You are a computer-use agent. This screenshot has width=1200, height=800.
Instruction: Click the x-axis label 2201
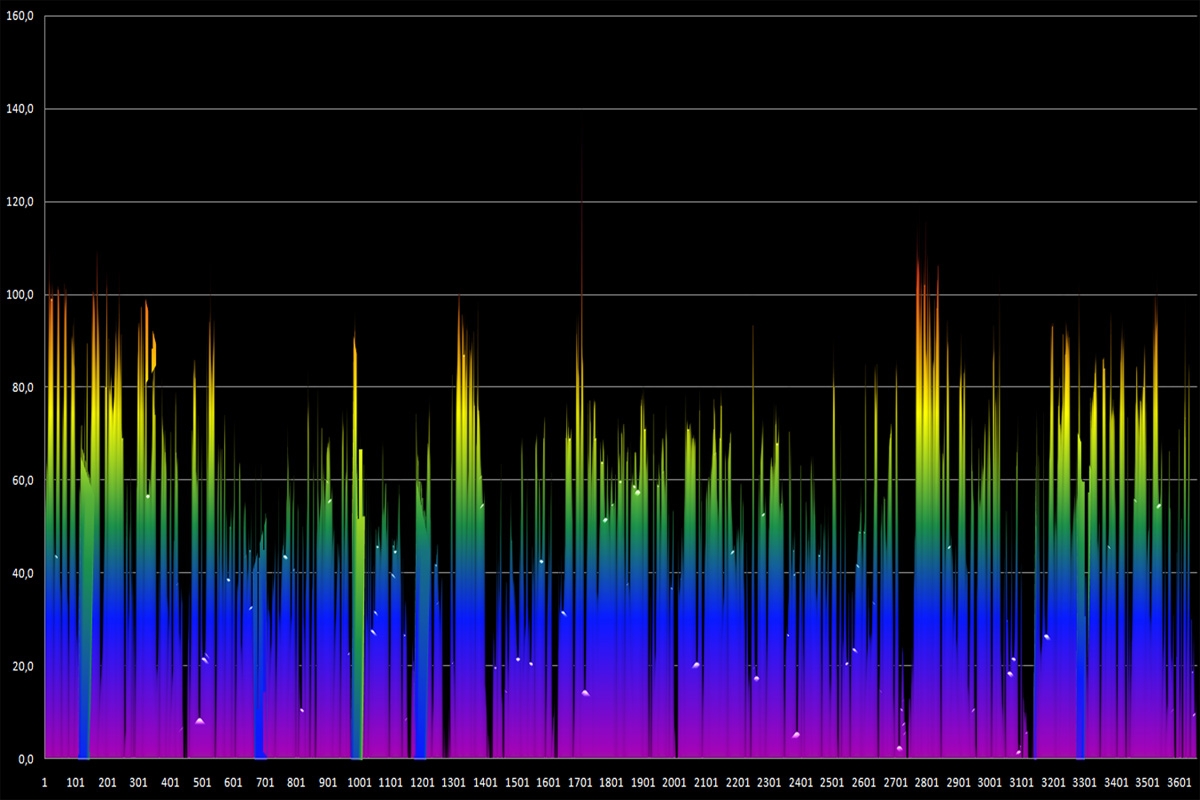[x=738, y=783]
